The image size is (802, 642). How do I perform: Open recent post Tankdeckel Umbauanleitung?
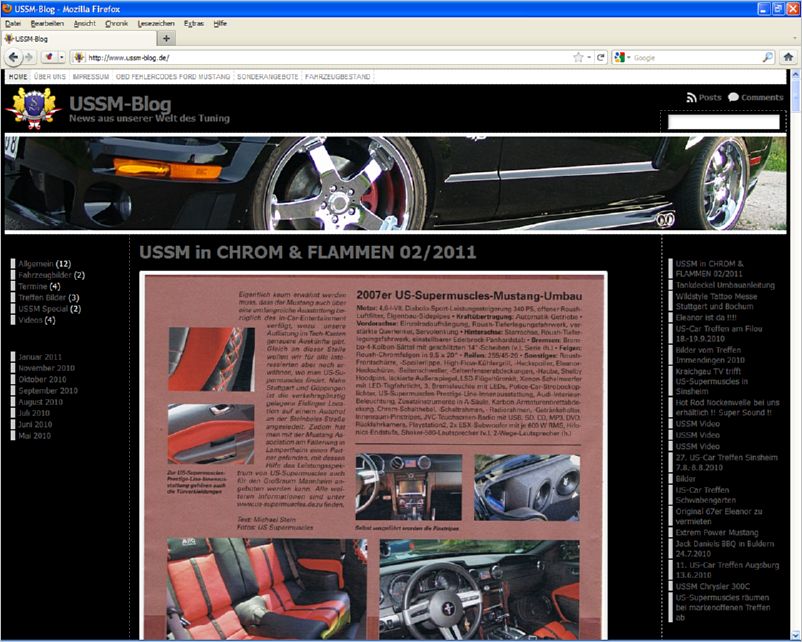pyautogui.click(x=725, y=285)
